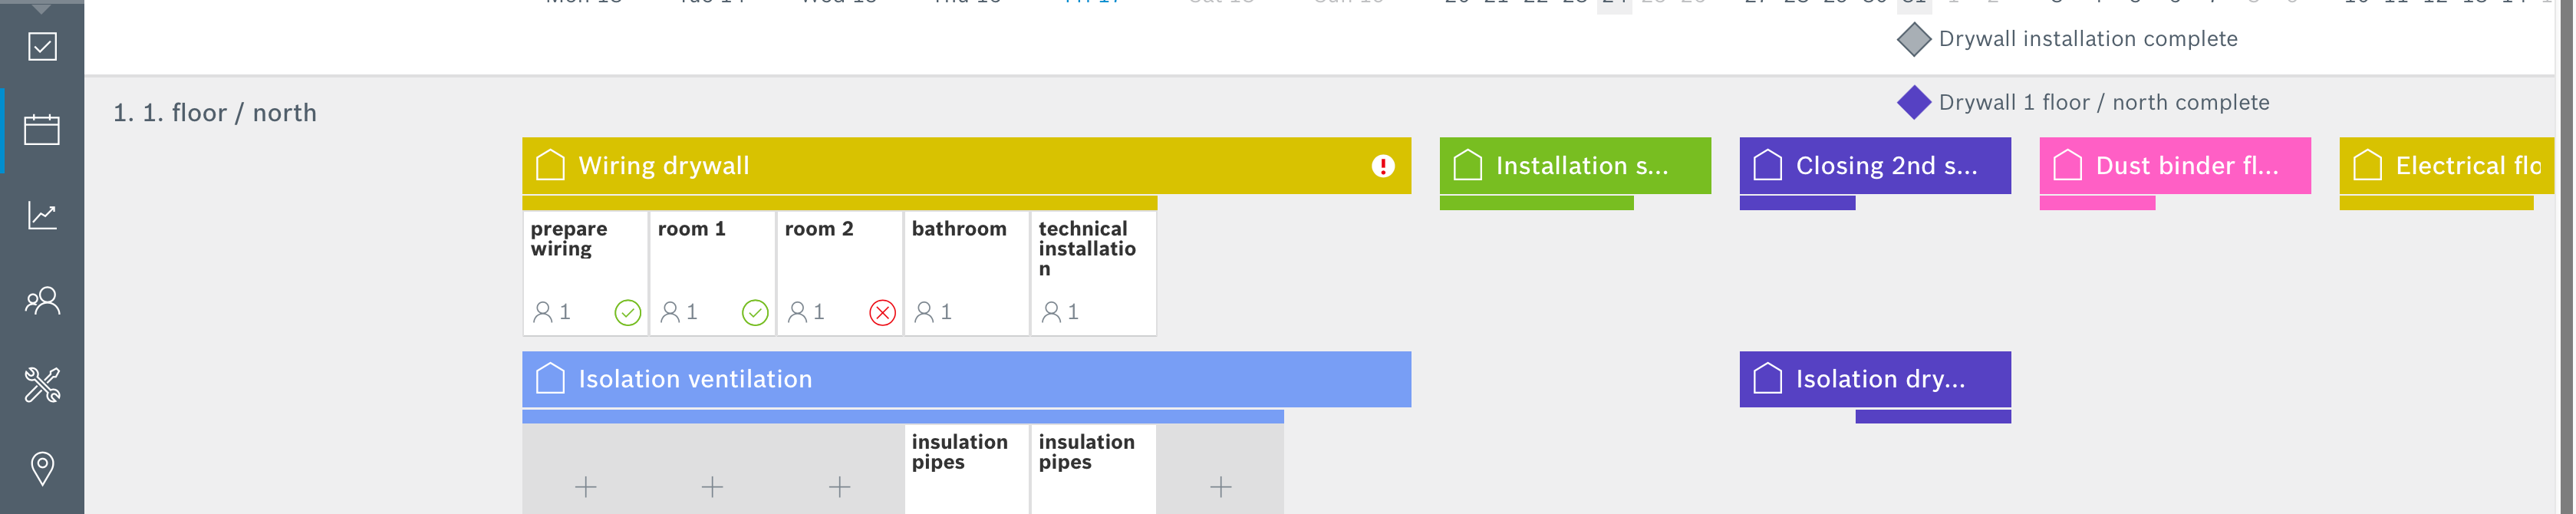
Task: Toggle red cancelled status on room 2
Action: (882, 313)
